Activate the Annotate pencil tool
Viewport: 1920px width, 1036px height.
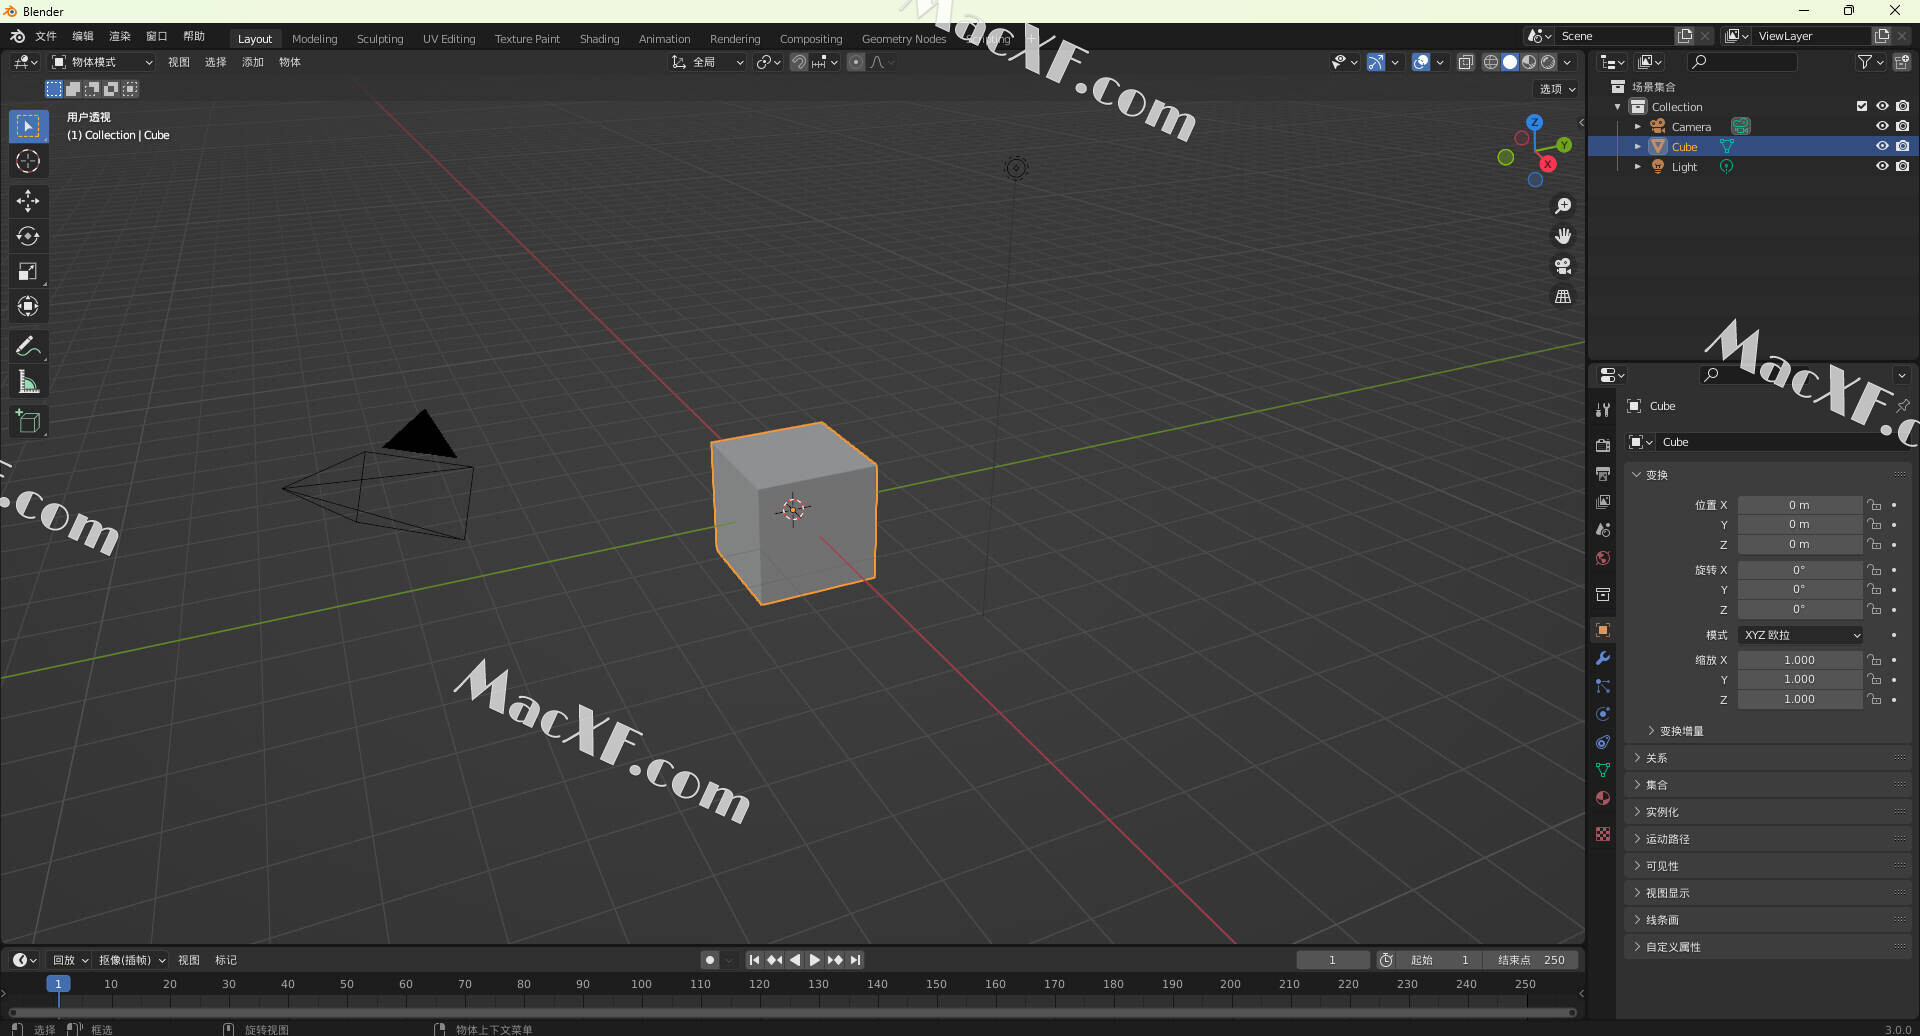(28, 347)
